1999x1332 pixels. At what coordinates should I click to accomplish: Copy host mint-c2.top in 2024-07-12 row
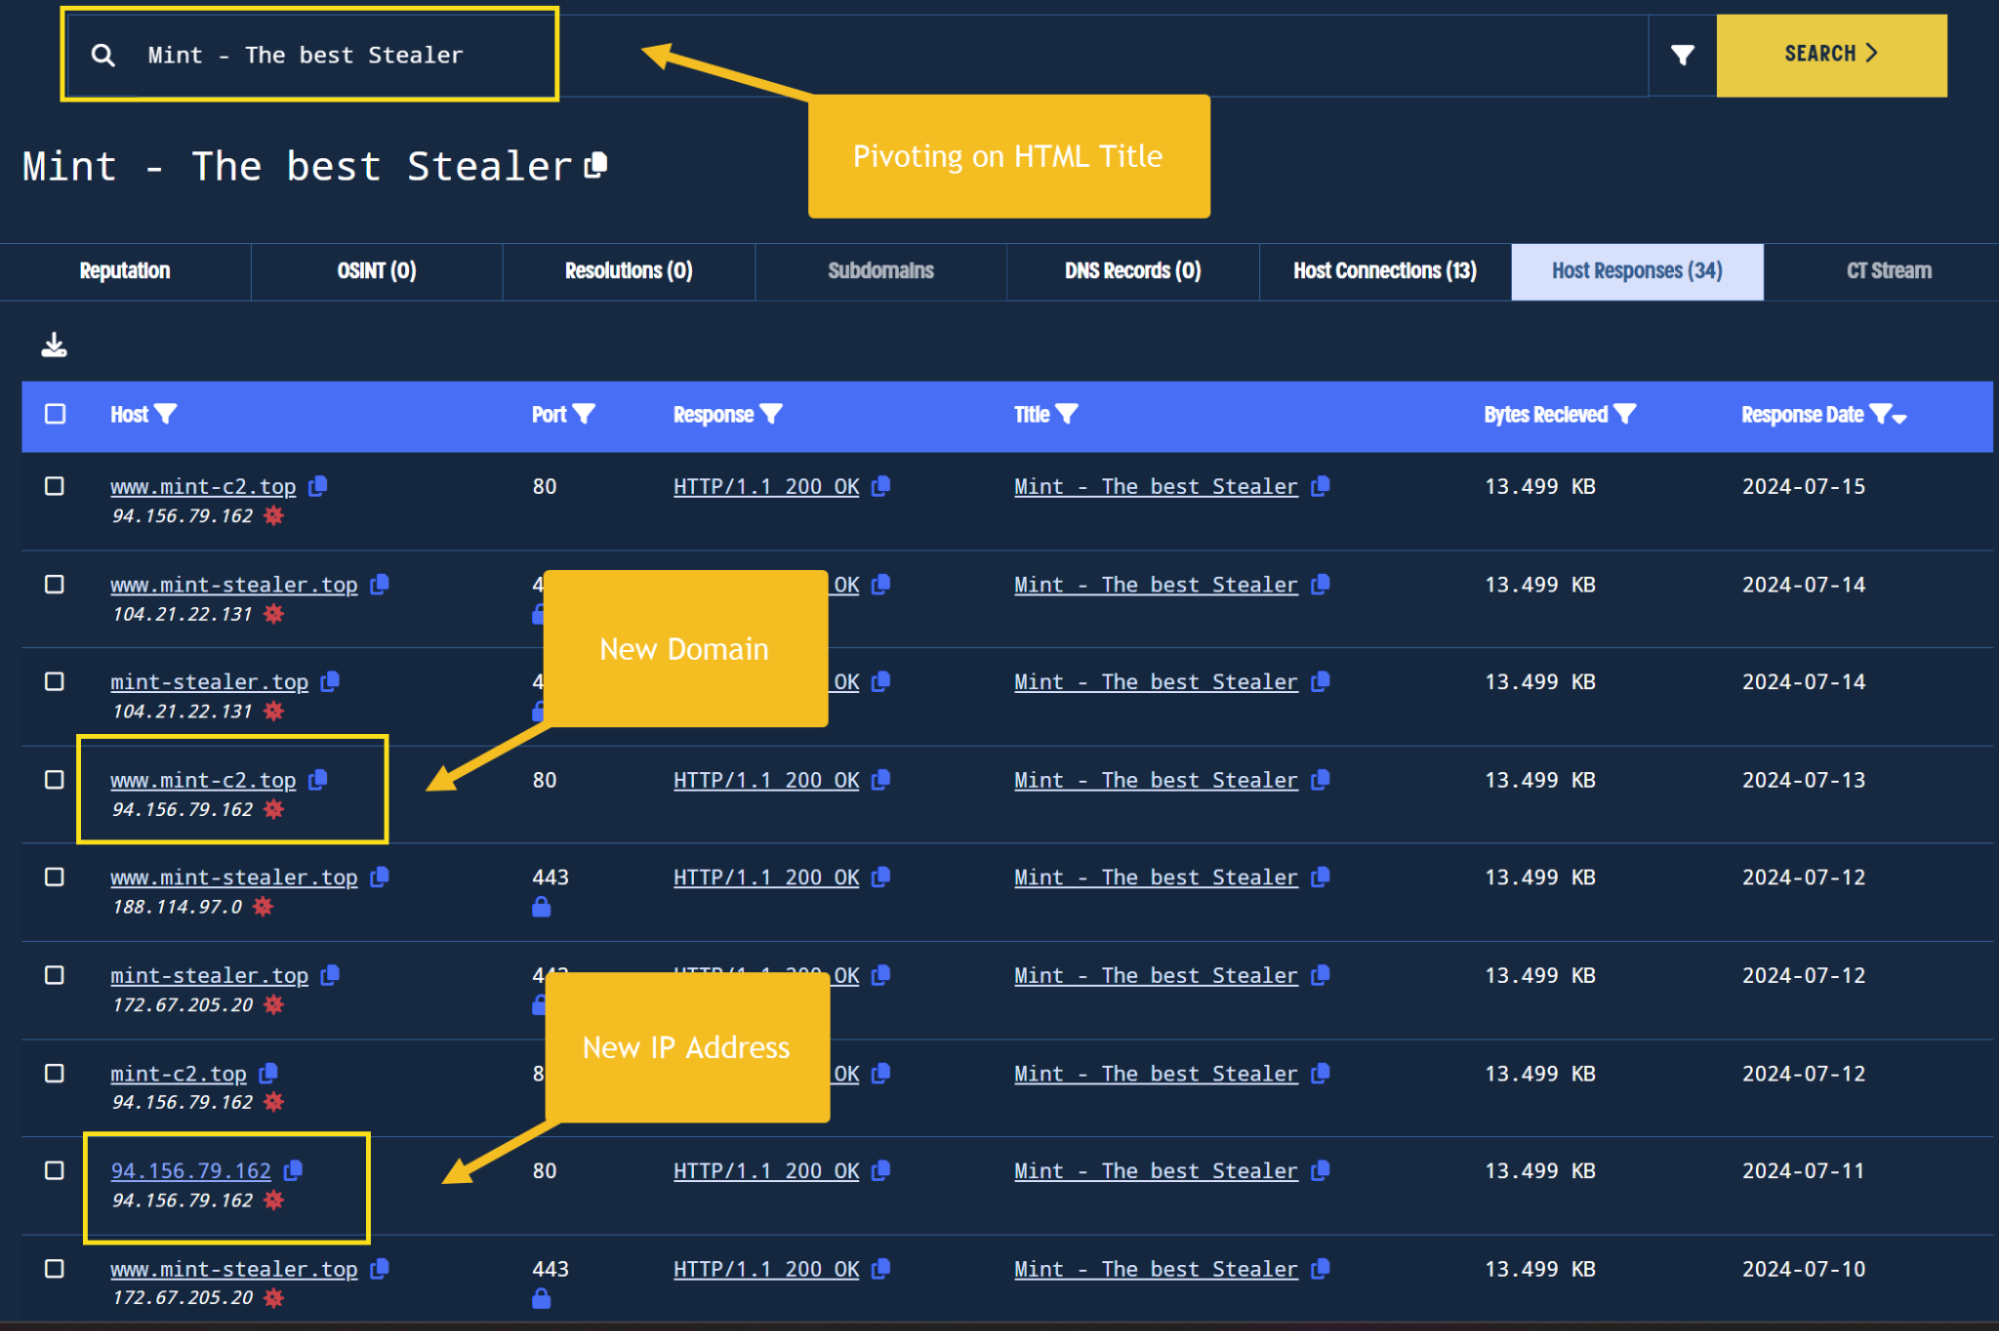tap(268, 1073)
